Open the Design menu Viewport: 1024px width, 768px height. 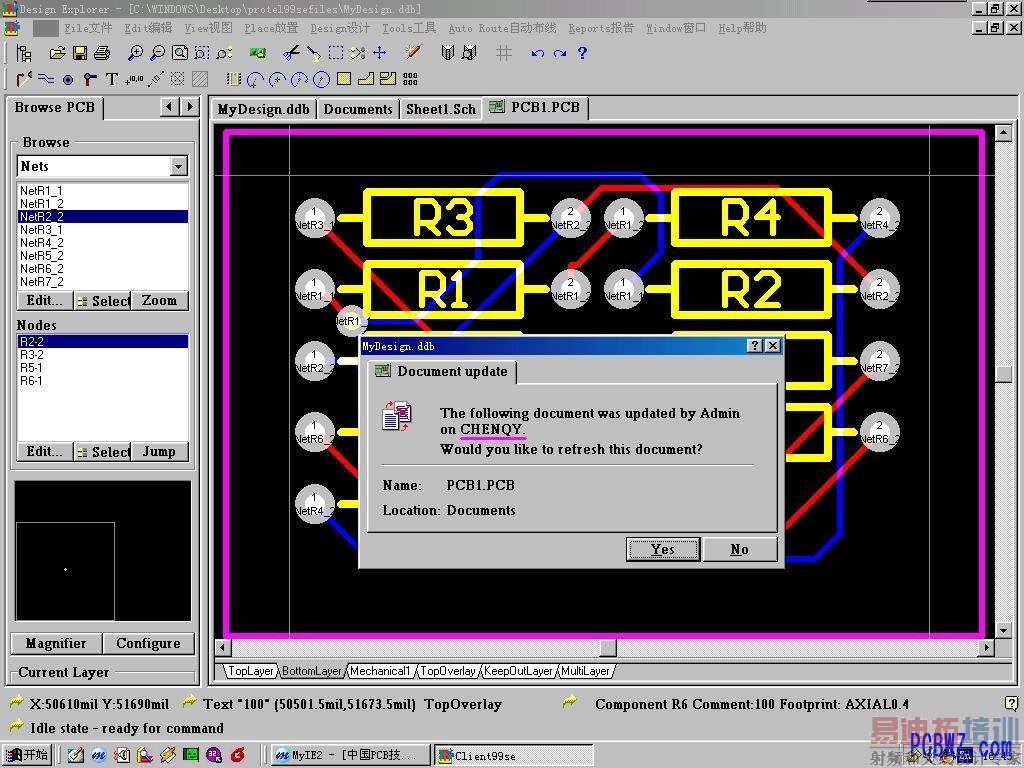click(340, 28)
